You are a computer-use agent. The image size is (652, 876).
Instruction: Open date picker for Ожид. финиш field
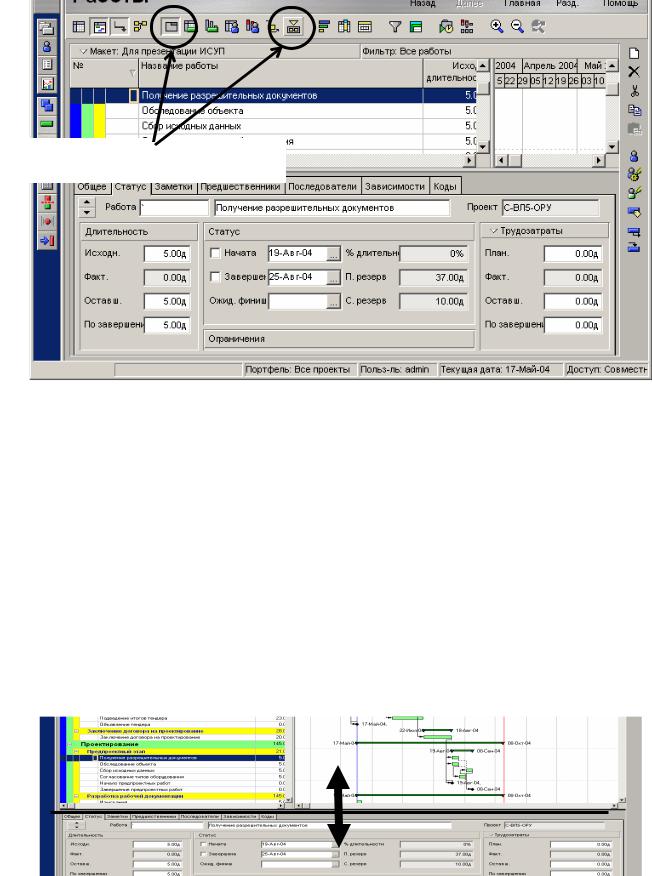click(x=333, y=302)
